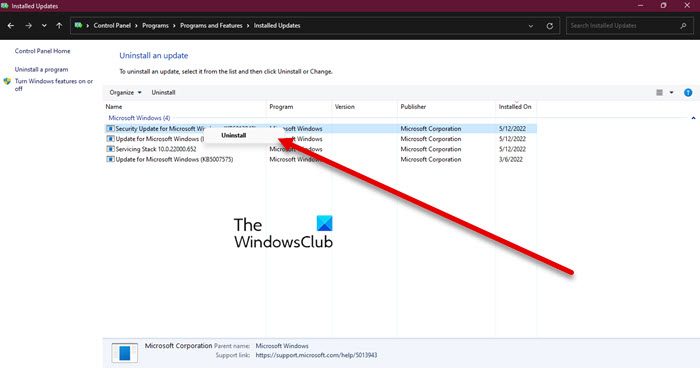The width and height of the screenshot is (700, 369).
Task: Click the Security Update row icon
Action: [110, 129]
